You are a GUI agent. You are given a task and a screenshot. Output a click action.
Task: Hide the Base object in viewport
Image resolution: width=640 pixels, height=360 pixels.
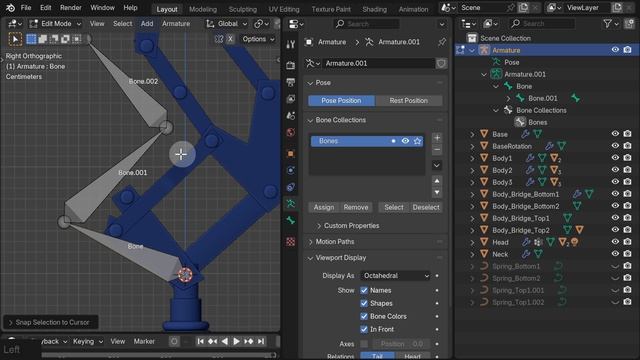[x=615, y=134]
